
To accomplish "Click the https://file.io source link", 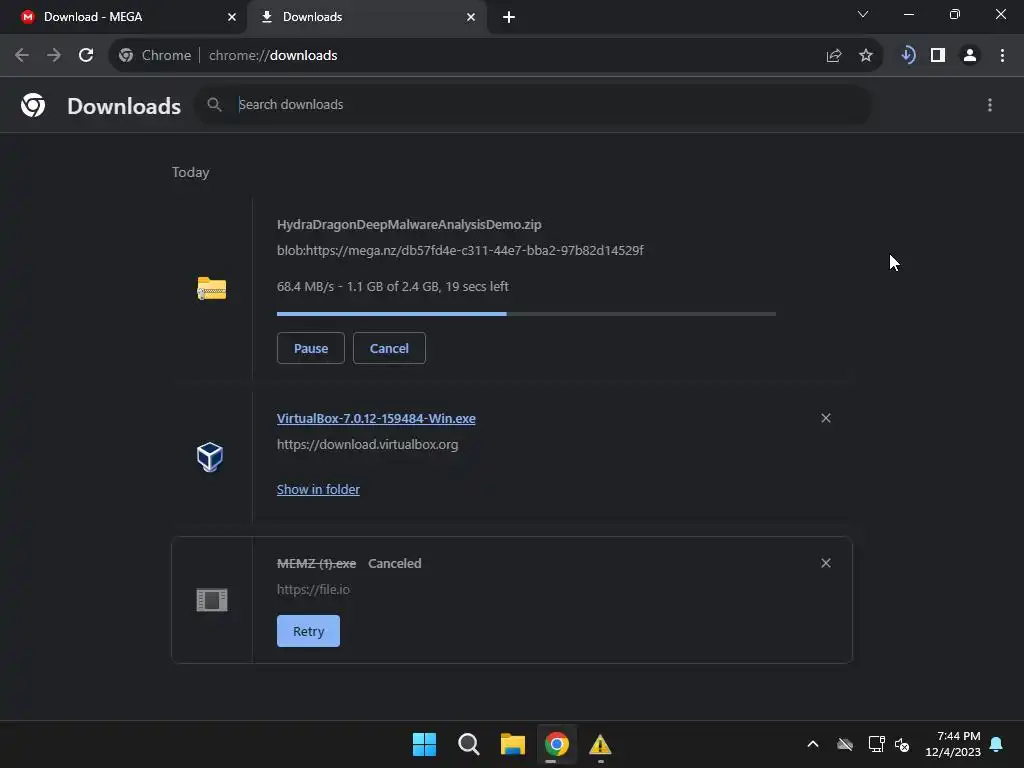I will (x=313, y=590).
